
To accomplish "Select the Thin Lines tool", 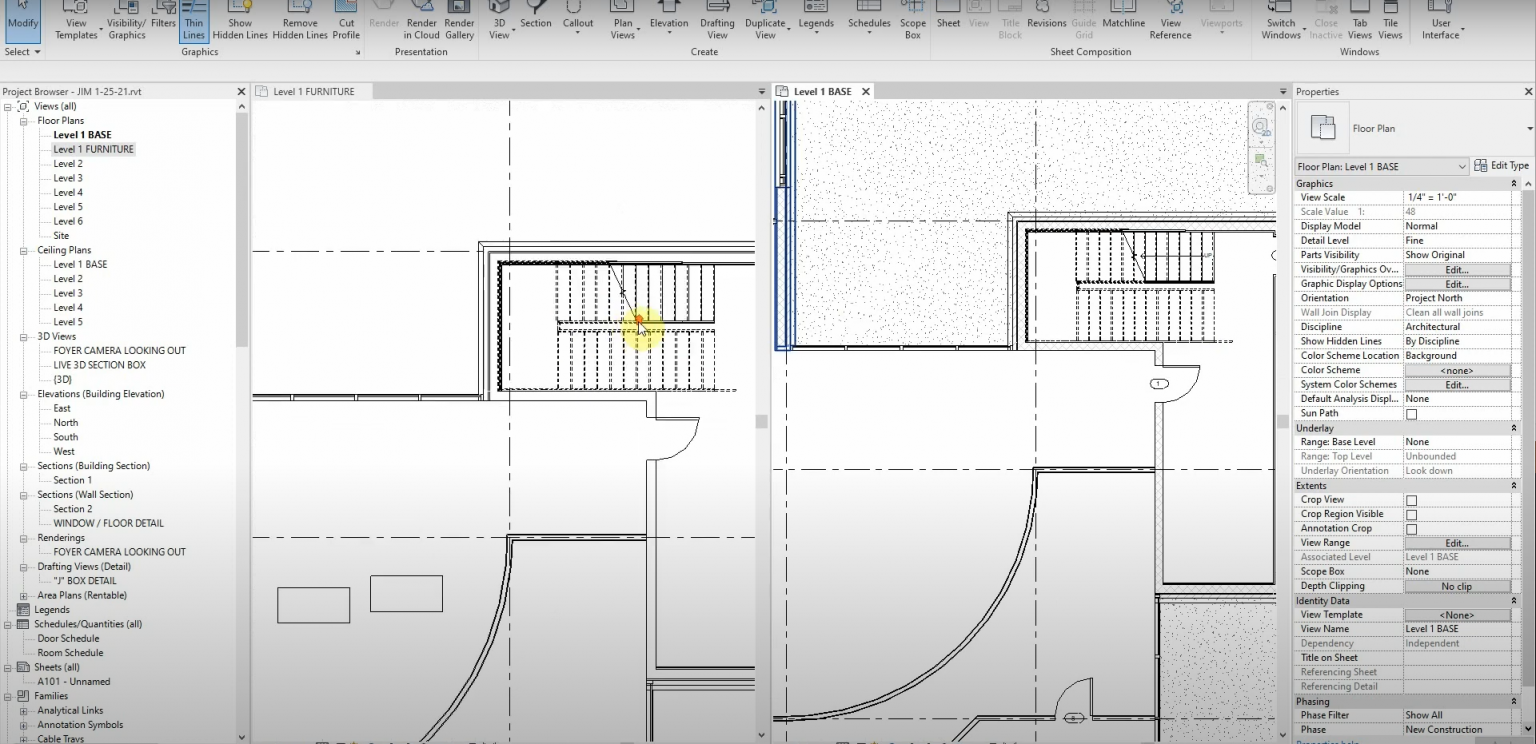I will click(x=193, y=20).
